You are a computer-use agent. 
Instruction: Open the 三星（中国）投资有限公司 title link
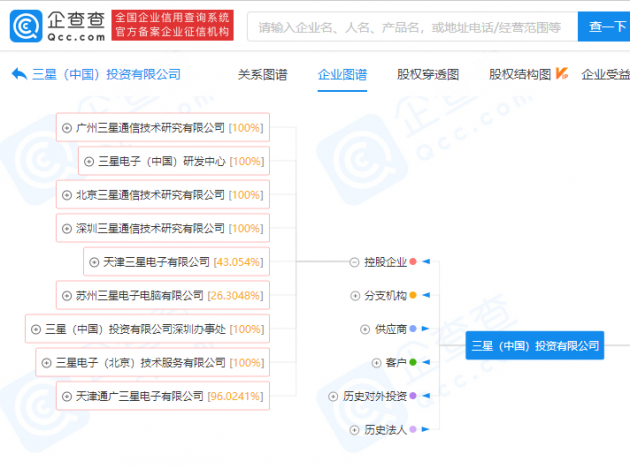pos(106,74)
